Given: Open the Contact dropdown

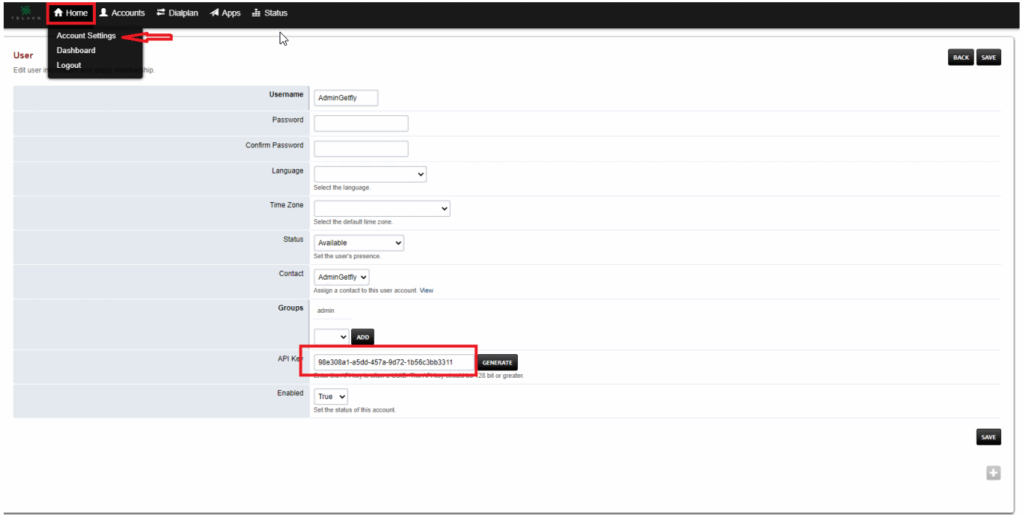Looking at the screenshot, I should [342, 277].
